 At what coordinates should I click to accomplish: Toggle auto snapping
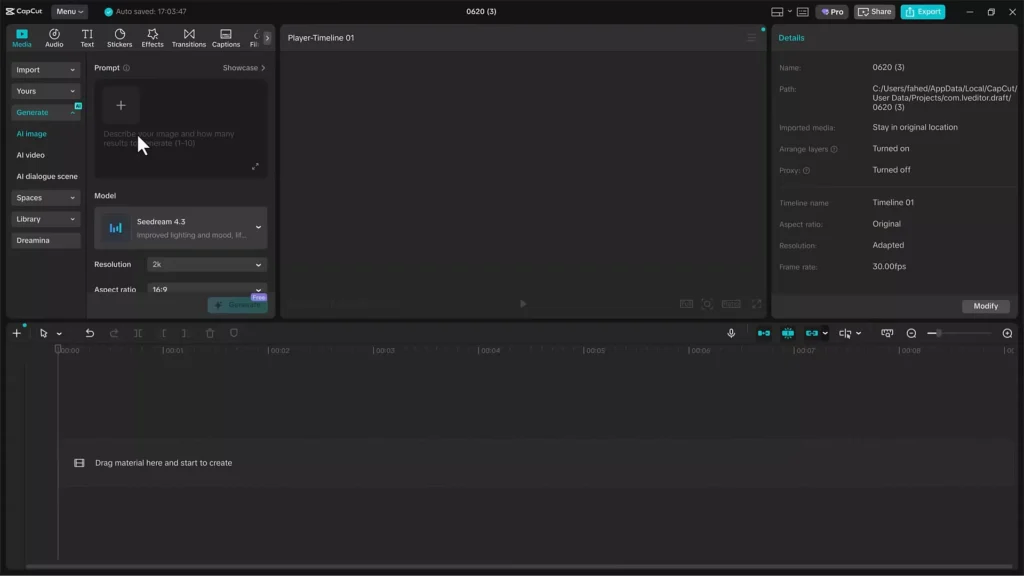788,333
